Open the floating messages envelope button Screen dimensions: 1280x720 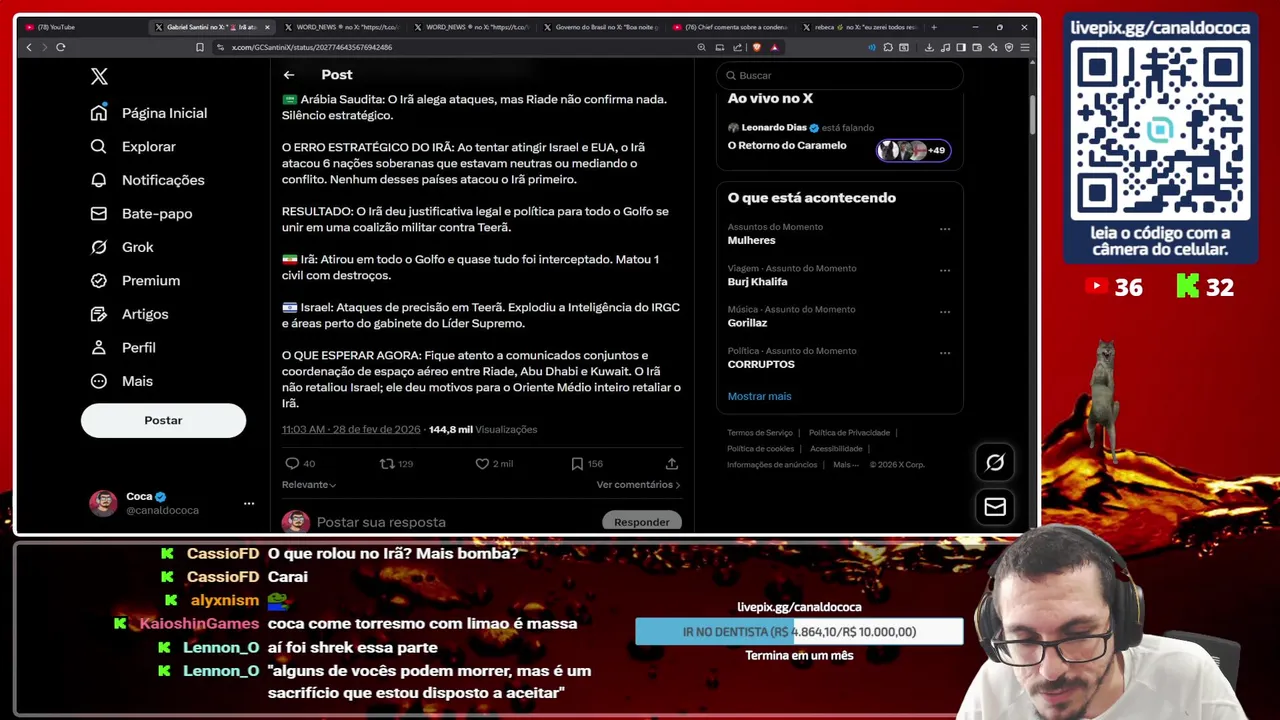(x=995, y=507)
